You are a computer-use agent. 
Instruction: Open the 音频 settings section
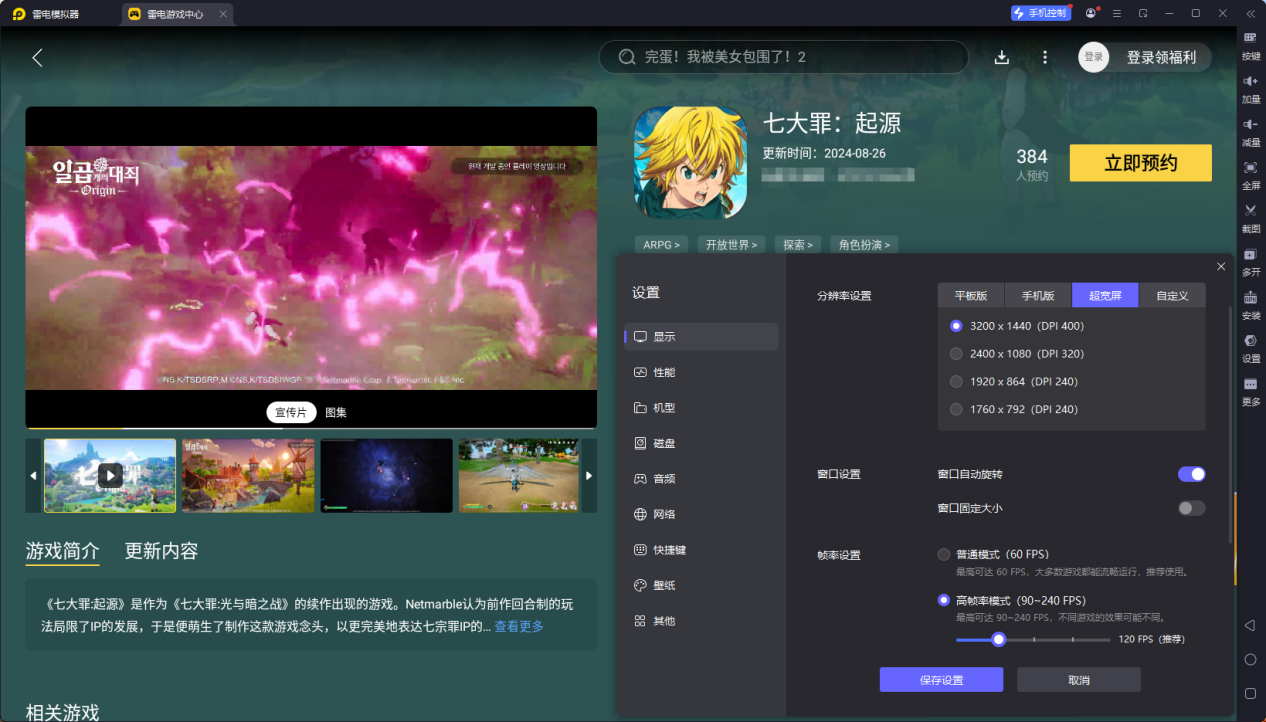[x=701, y=479]
